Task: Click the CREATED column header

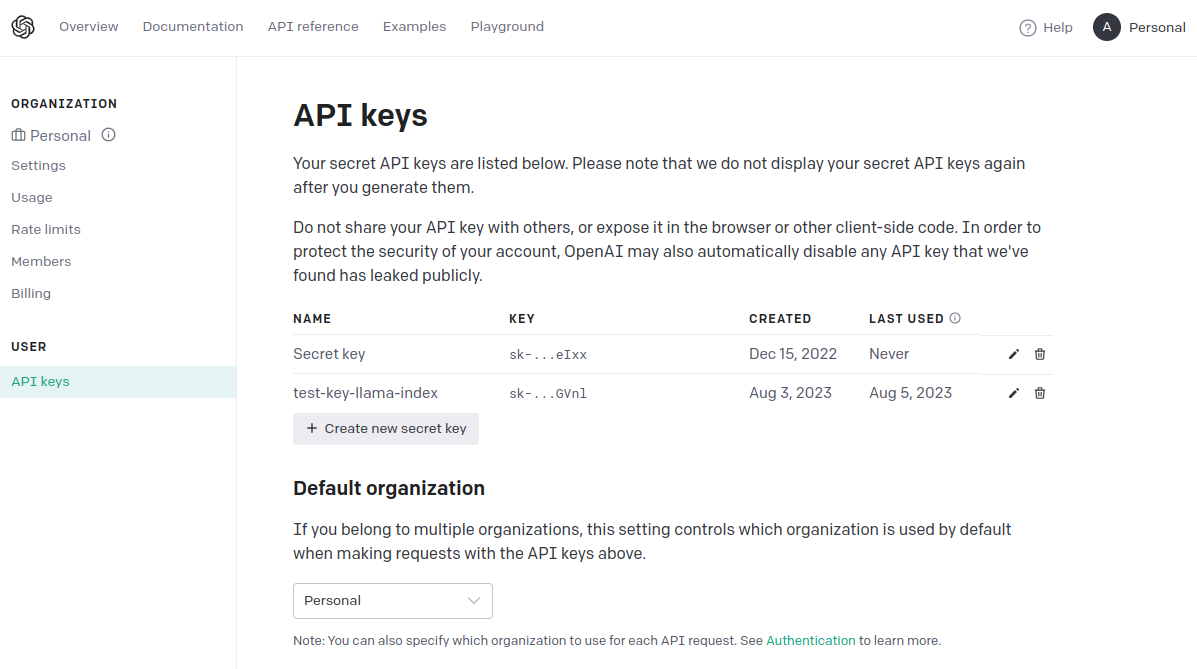Action: 780,318
